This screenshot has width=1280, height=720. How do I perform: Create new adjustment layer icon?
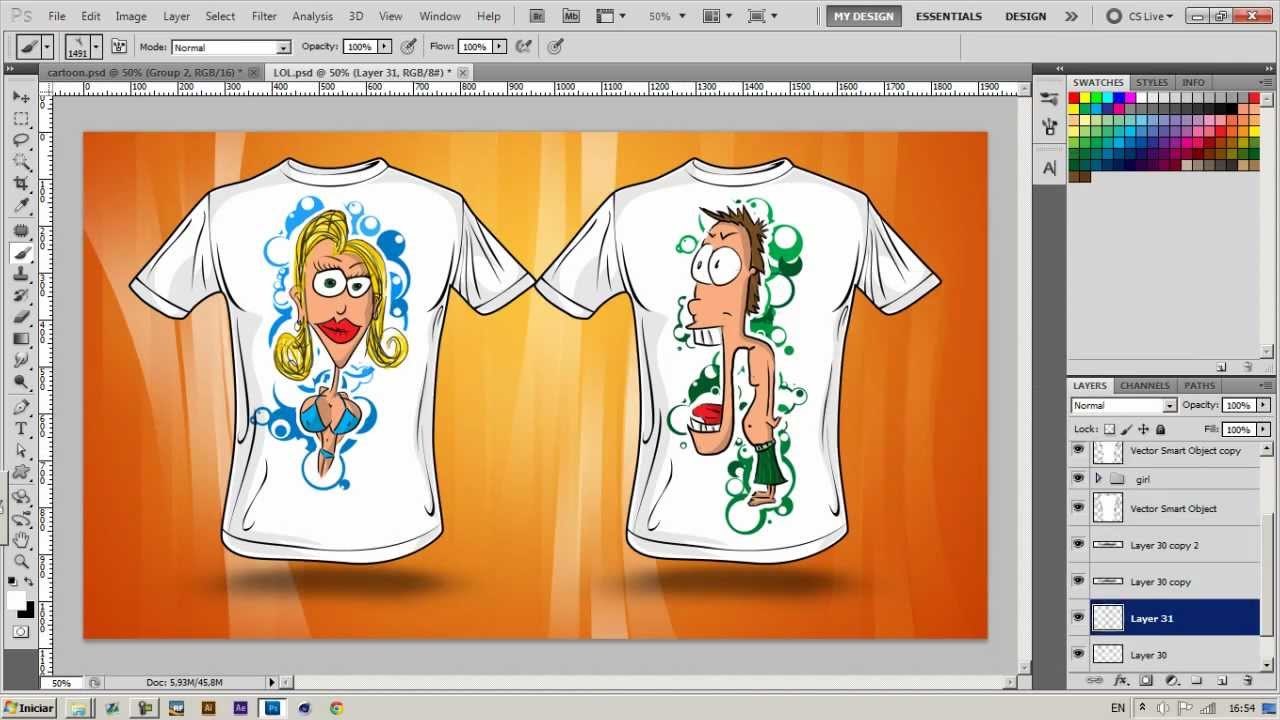(1171, 680)
